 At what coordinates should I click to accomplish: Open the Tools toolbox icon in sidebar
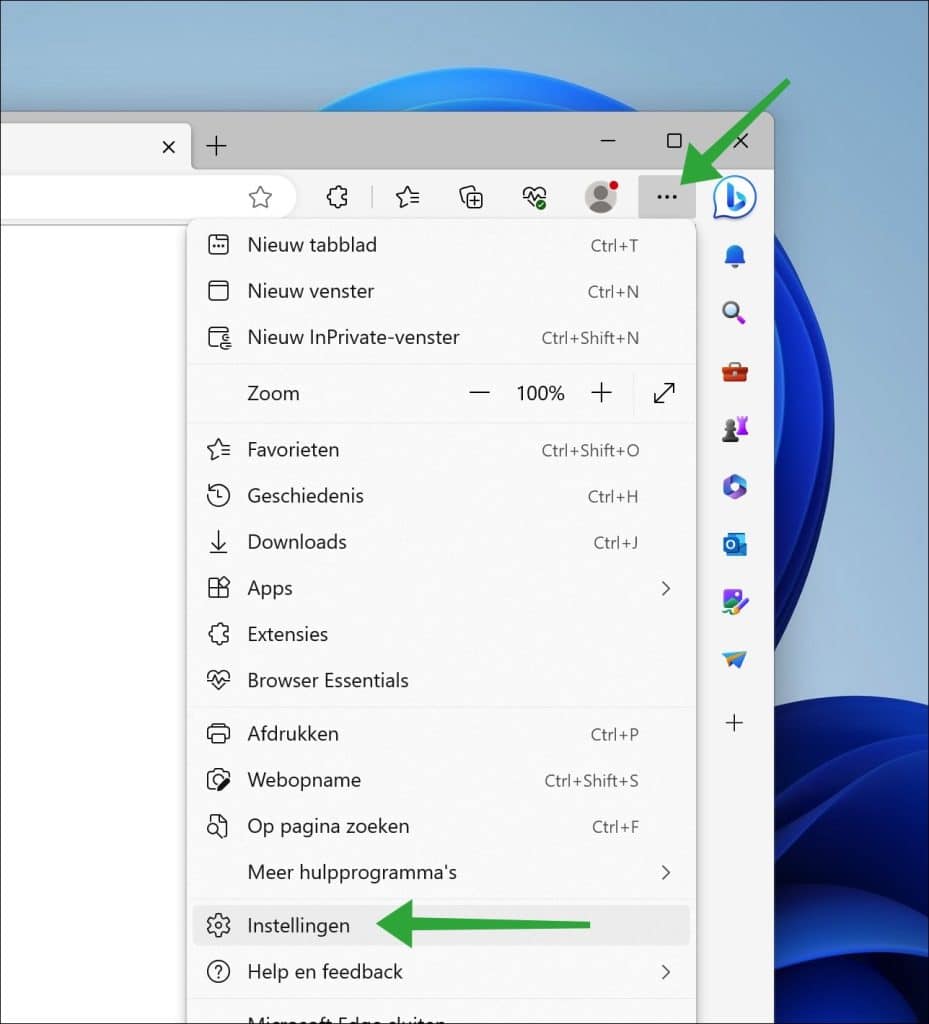(x=734, y=372)
